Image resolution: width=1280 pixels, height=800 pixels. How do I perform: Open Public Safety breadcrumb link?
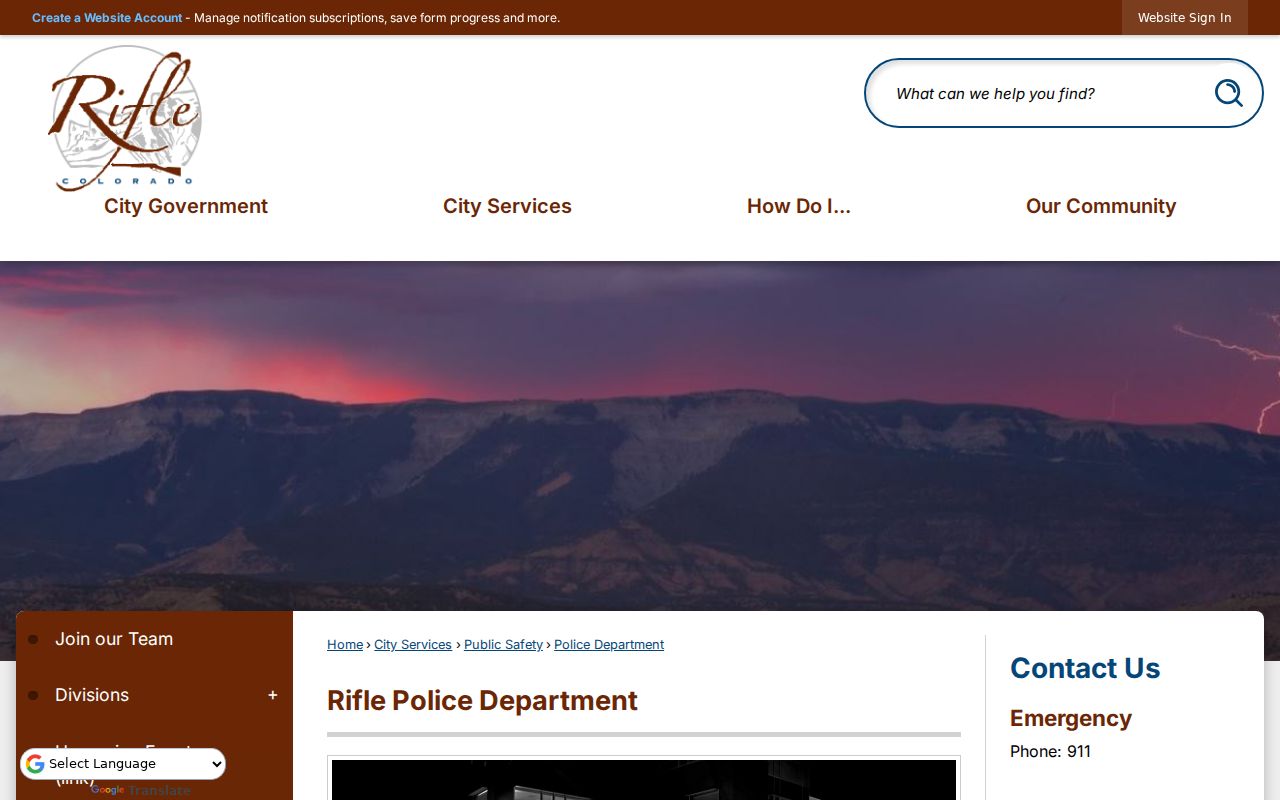tap(503, 645)
